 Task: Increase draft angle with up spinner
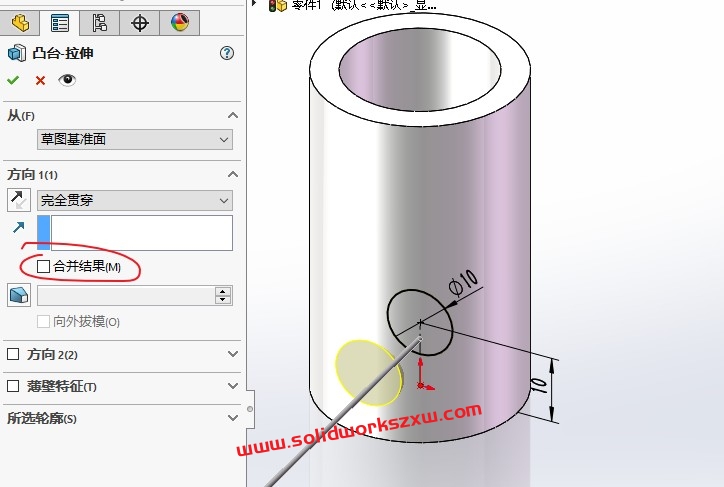(223, 292)
